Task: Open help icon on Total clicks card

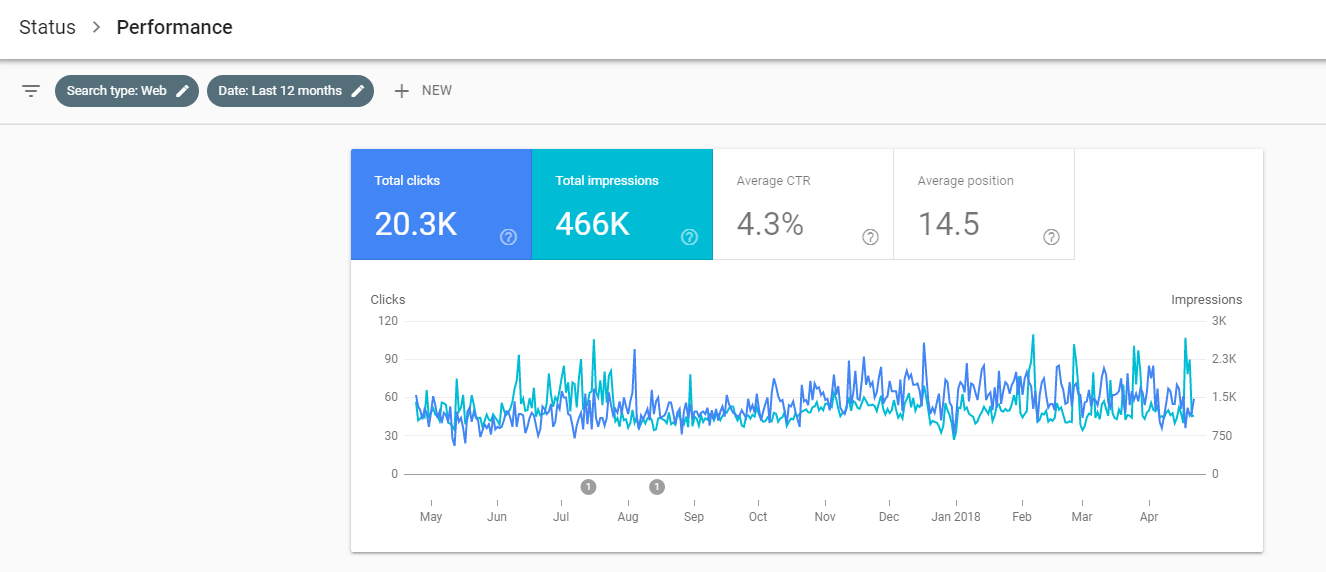Action: [x=508, y=237]
